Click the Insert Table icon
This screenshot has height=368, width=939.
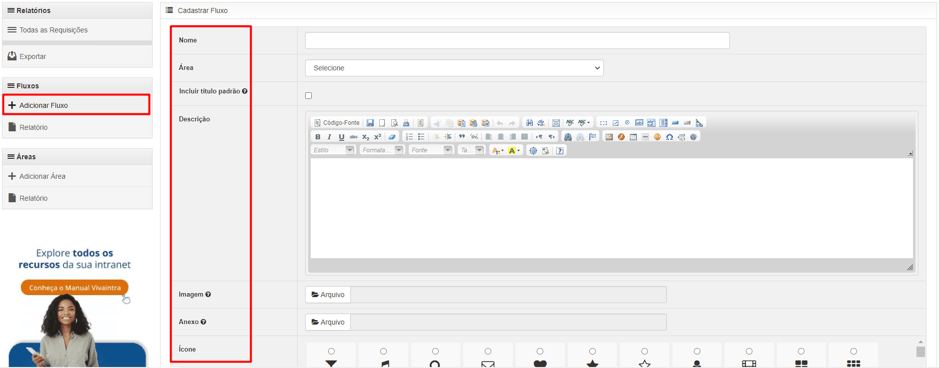[634, 137]
